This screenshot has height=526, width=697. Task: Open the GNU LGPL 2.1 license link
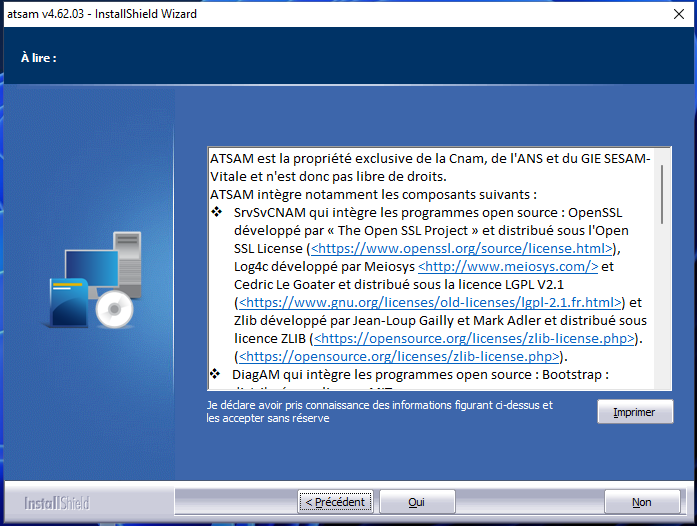pos(432,302)
